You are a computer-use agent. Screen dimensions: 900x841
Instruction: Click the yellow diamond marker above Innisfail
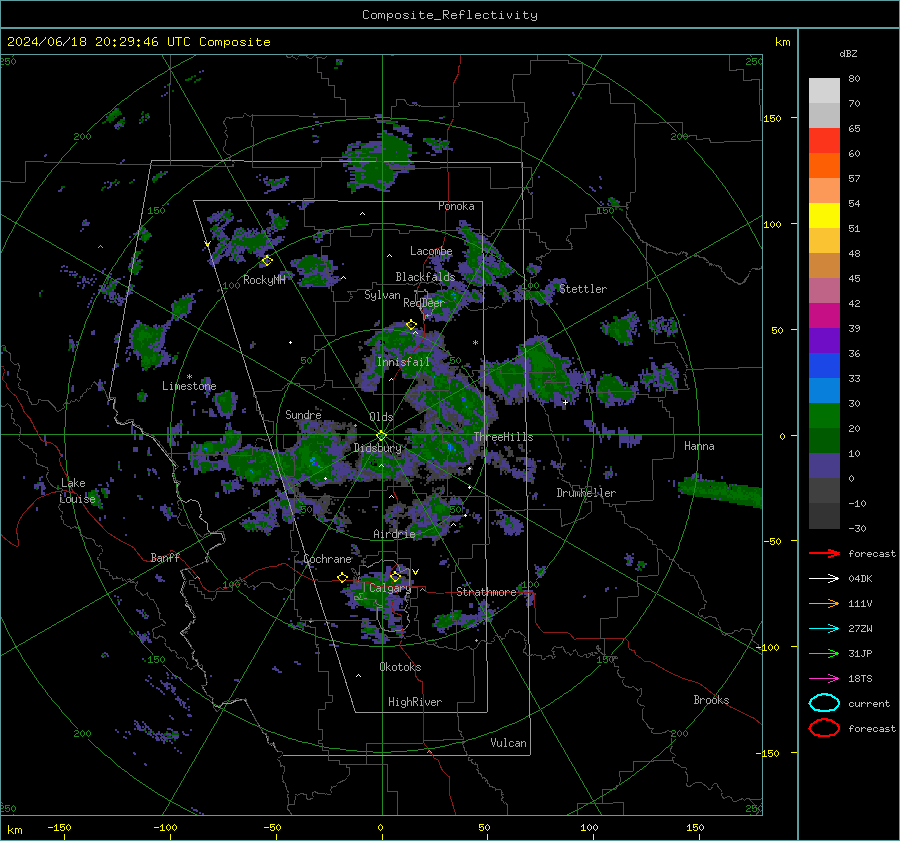coord(411,325)
